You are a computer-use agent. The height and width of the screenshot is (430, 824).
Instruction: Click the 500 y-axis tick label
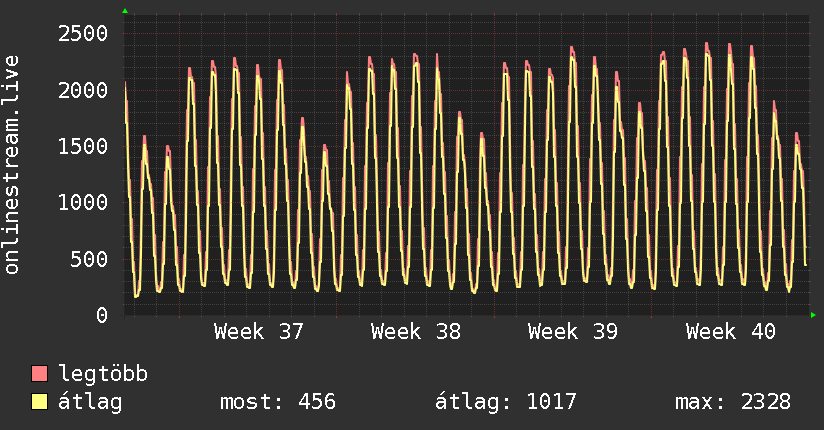point(89,259)
